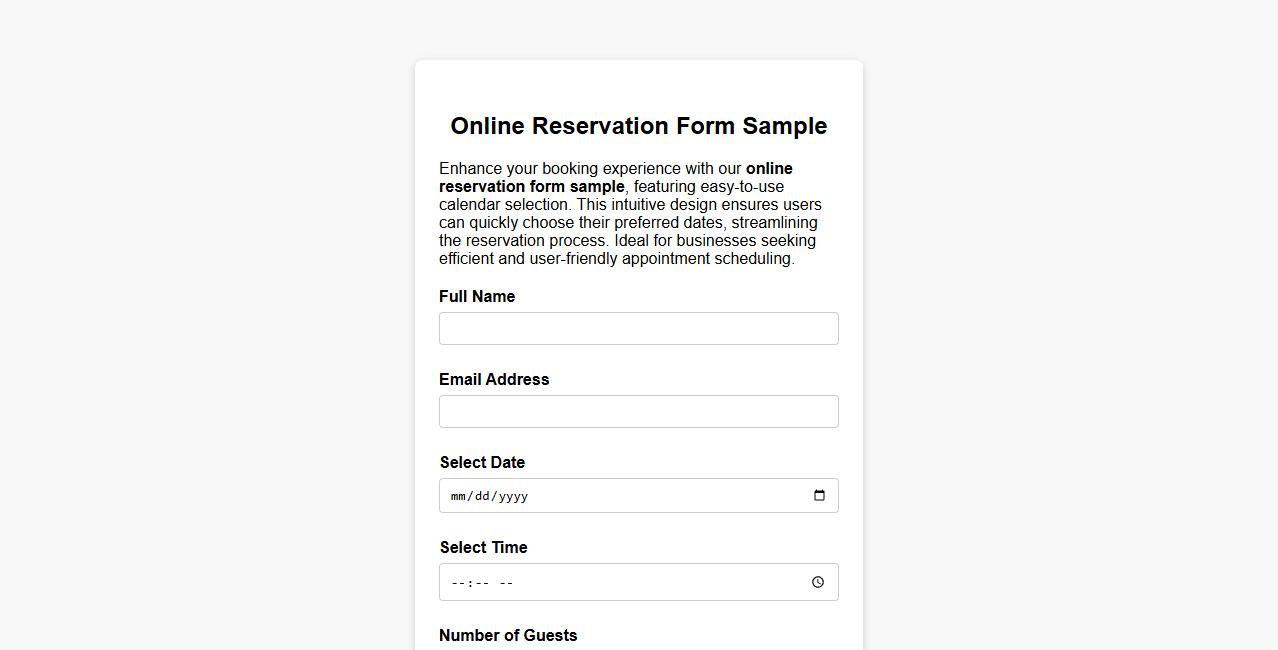1278x650 pixels.
Task: Open the calendar date picker icon
Action: (819, 494)
